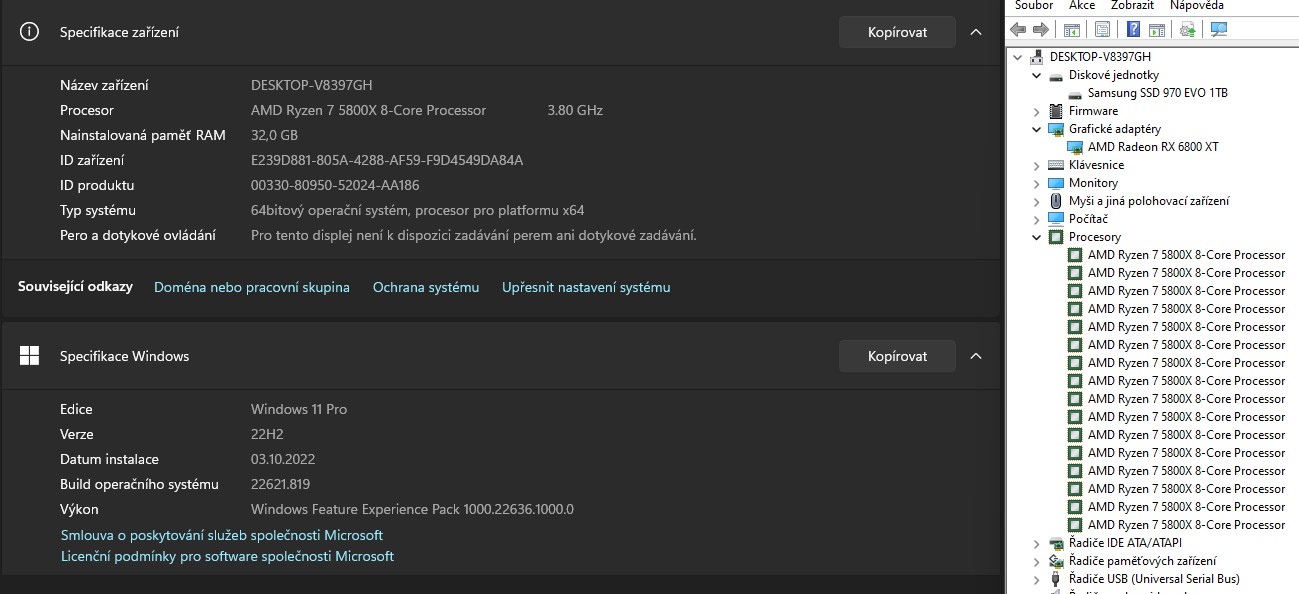Expand the Řadiče USB tree node
The height and width of the screenshot is (594, 1299).
(1037, 579)
